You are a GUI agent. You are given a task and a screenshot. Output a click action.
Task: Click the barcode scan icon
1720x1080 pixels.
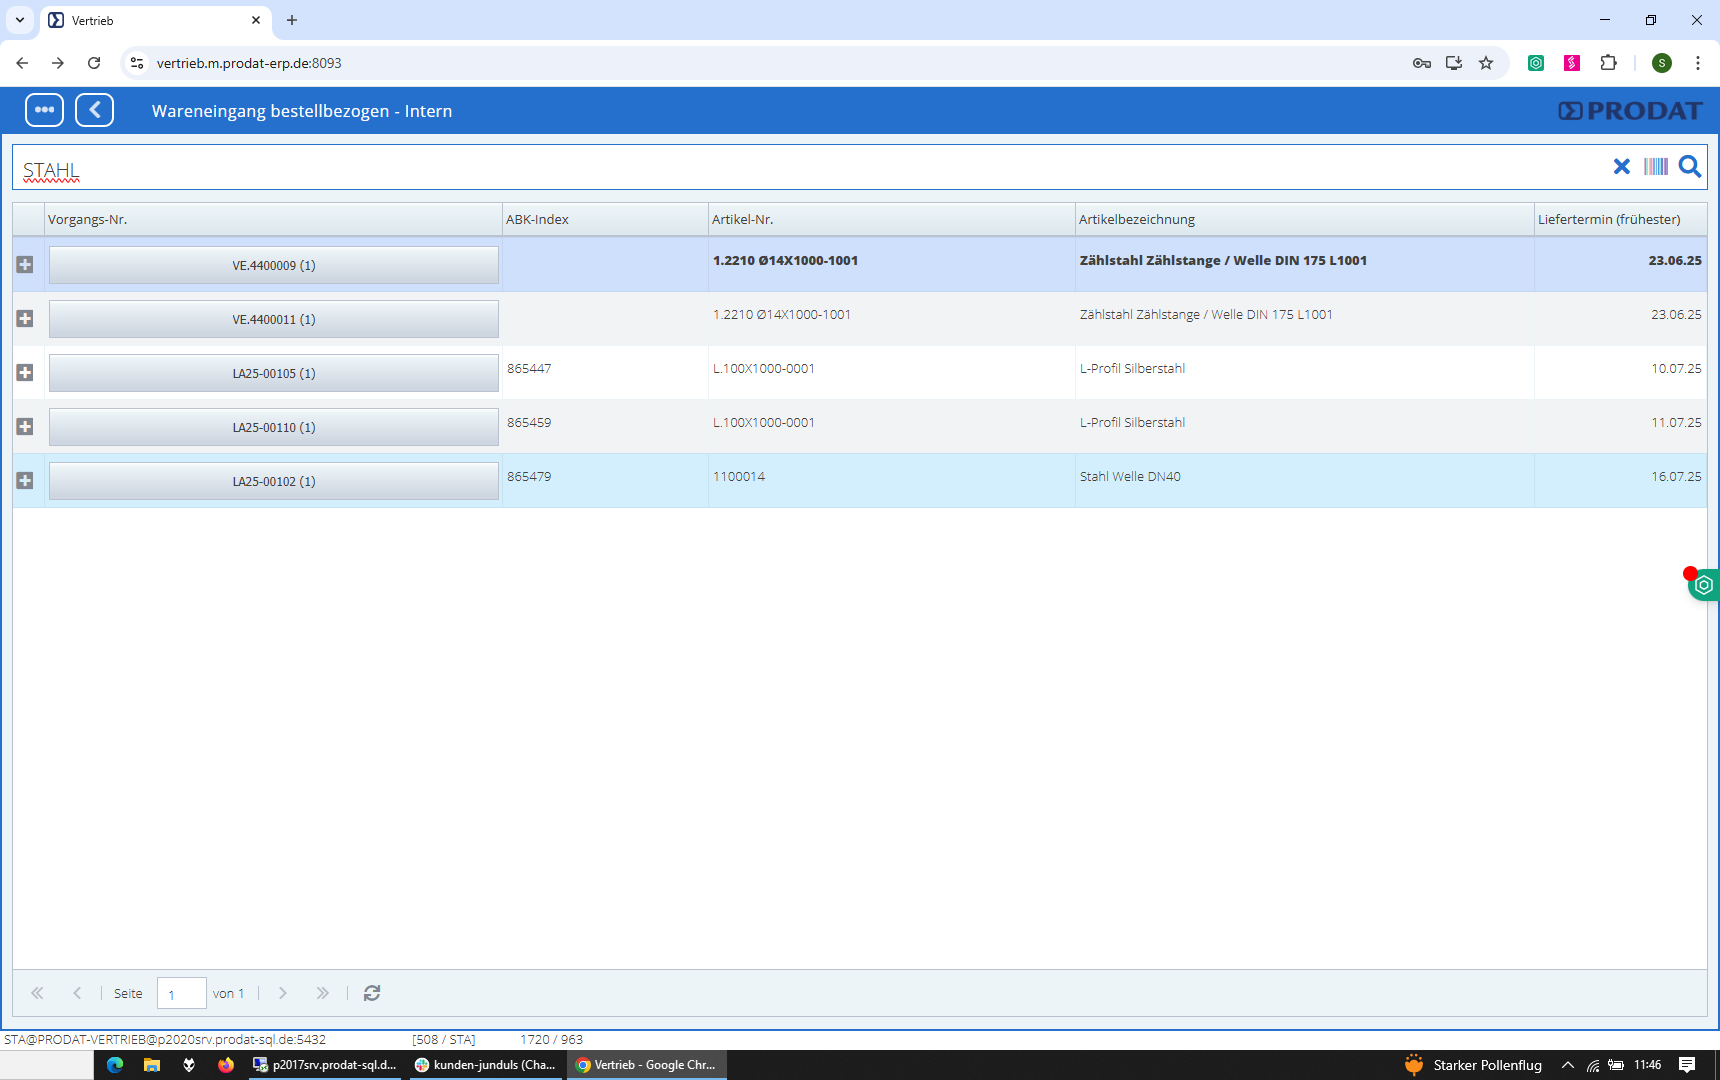point(1655,167)
